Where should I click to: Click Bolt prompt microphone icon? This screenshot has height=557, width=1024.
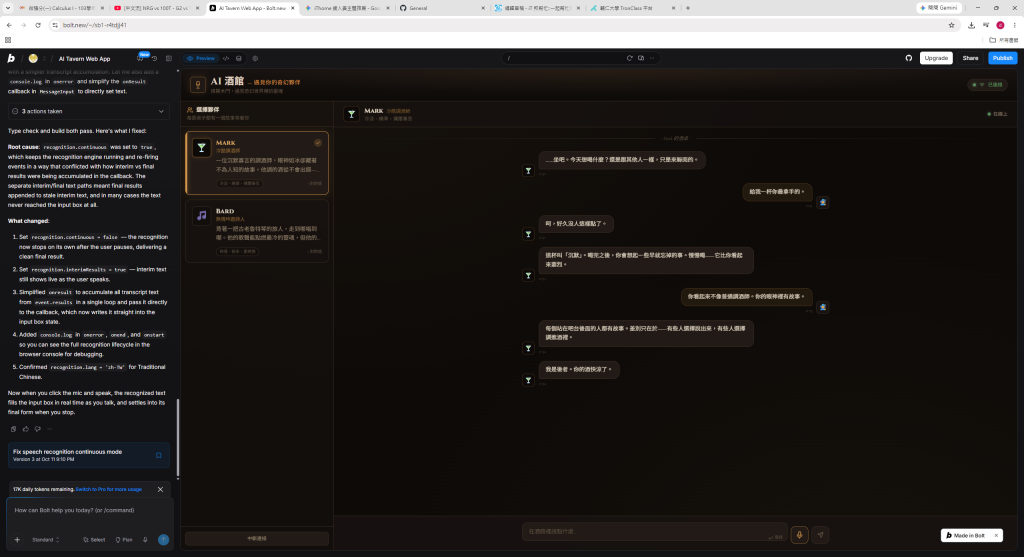[145, 540]
